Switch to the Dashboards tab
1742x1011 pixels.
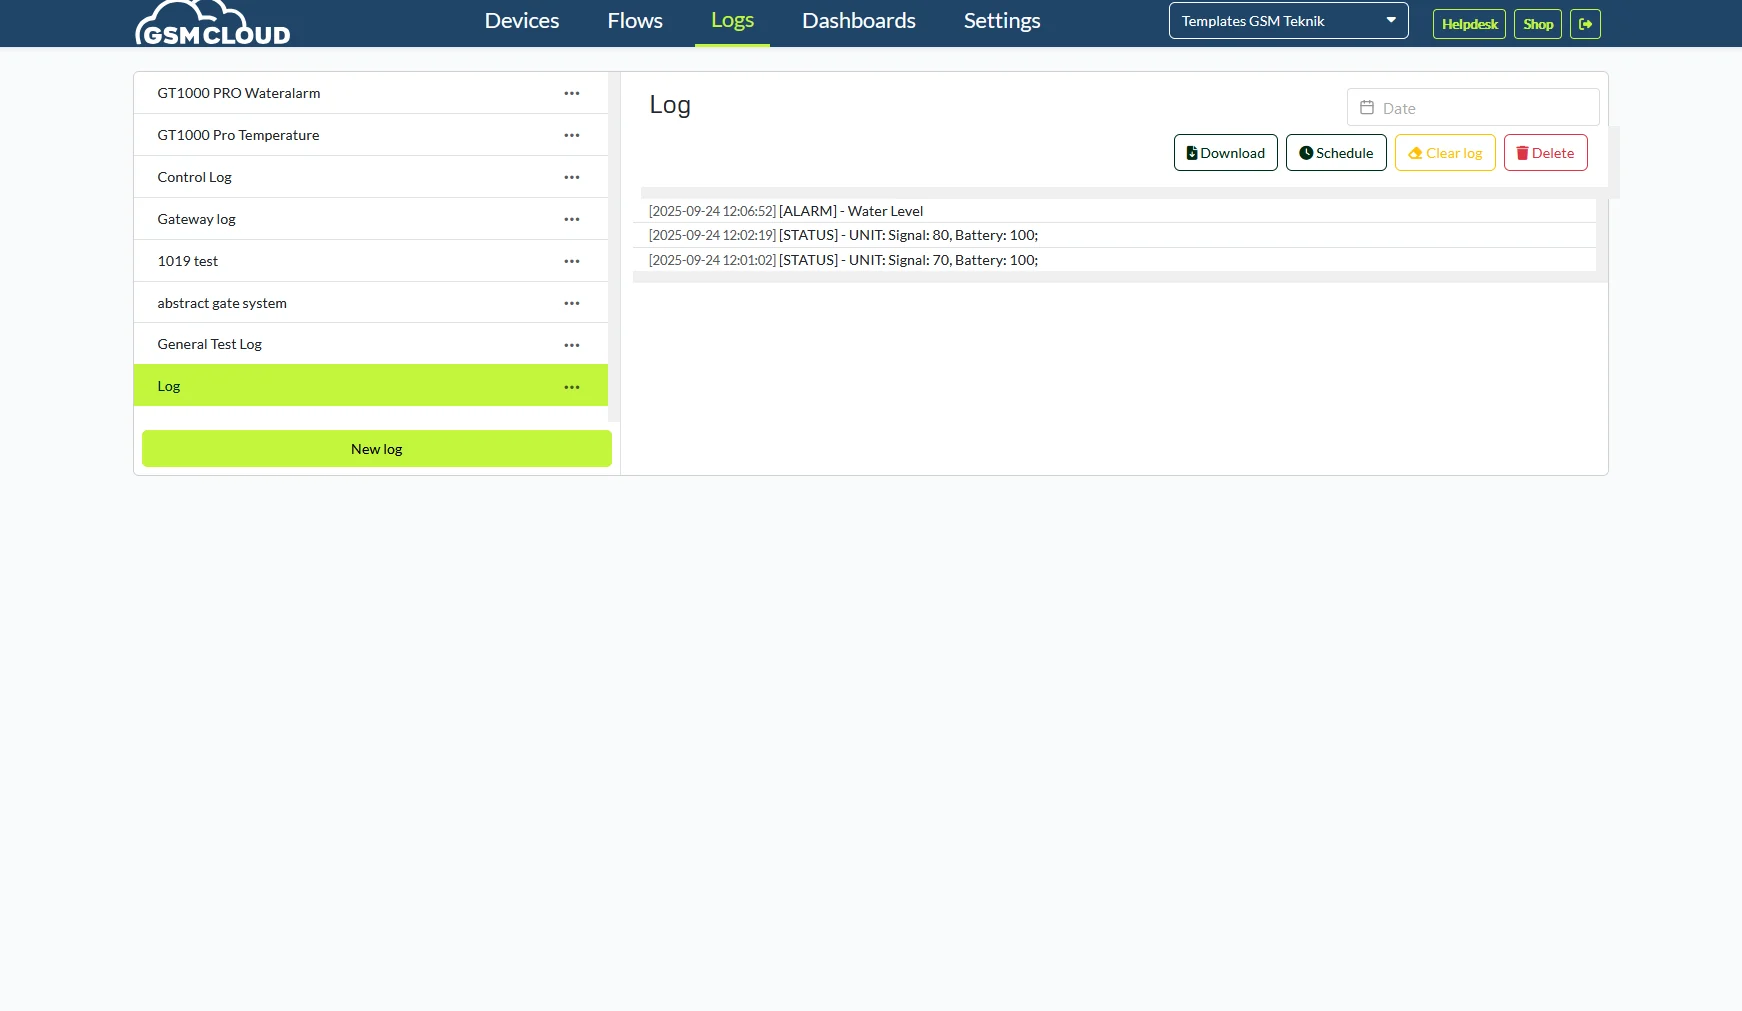click(x=858, y=21)
